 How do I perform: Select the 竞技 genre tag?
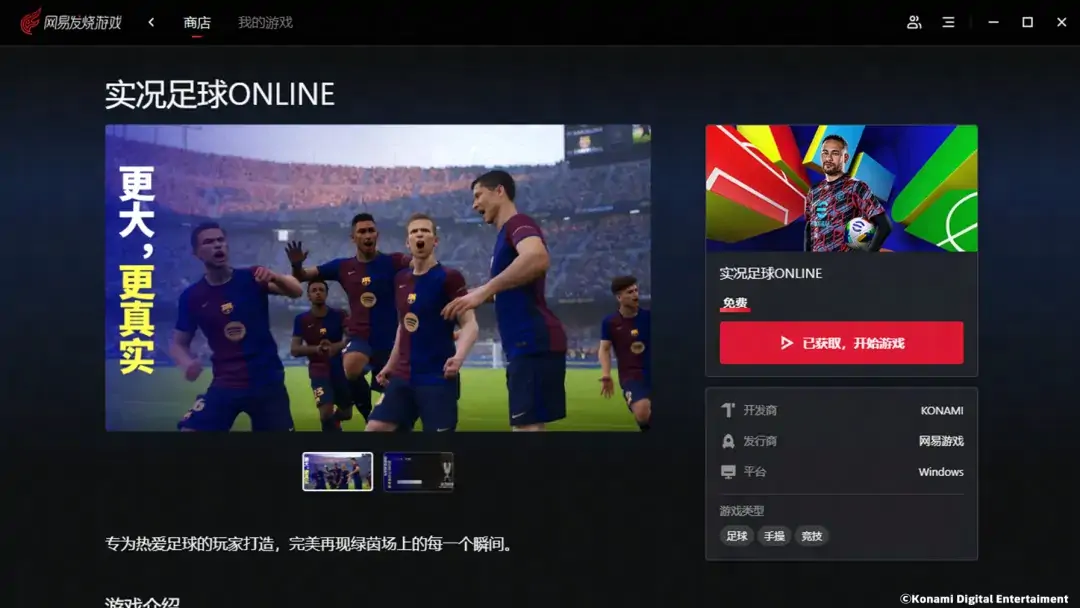812,536
